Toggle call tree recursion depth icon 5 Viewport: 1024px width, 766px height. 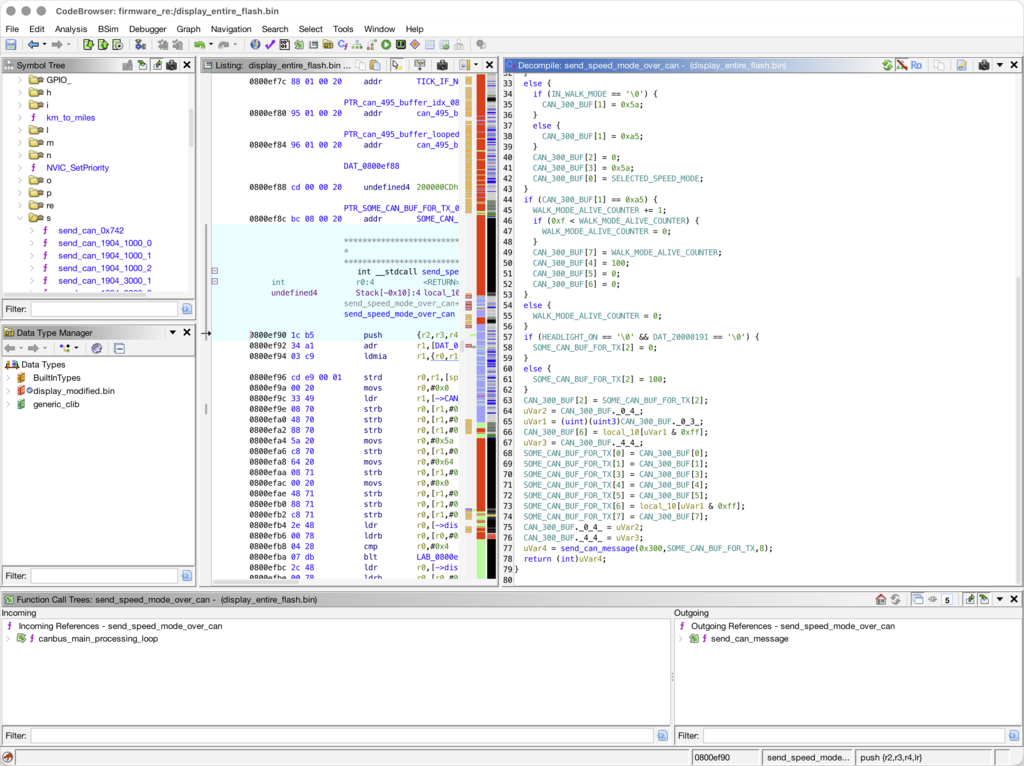click(947, 599)
